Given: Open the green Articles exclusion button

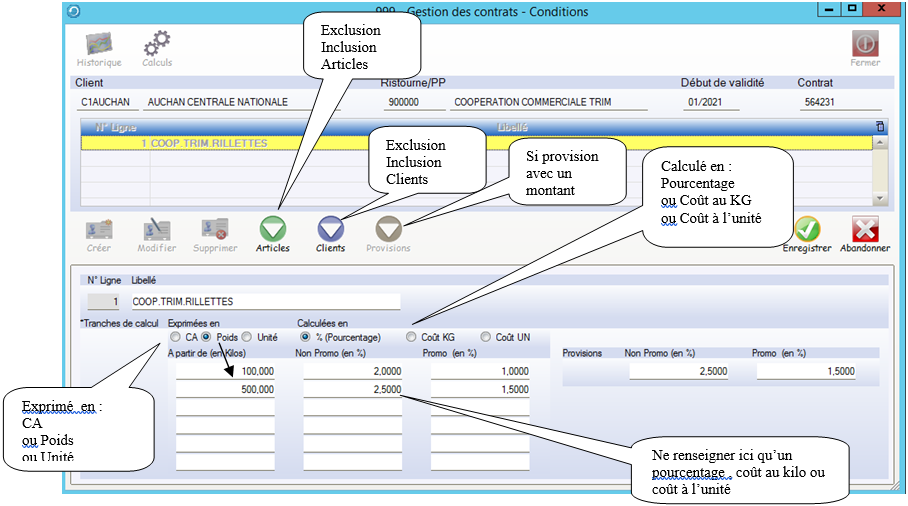Looking at the screenshot, I should pyautogui.click(x=273, y=230).
